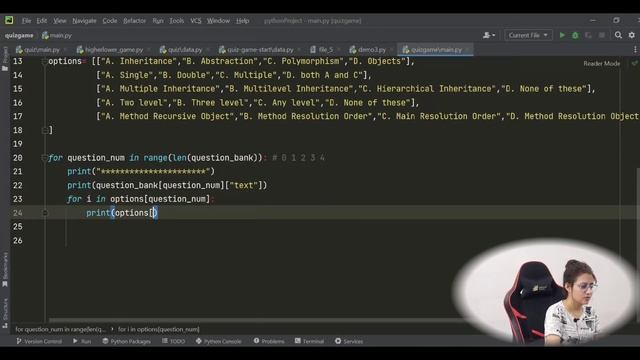The width and height of the screenshot is (640, 360).
Task: Open the Terminal tool window
Action: point(309,341)
